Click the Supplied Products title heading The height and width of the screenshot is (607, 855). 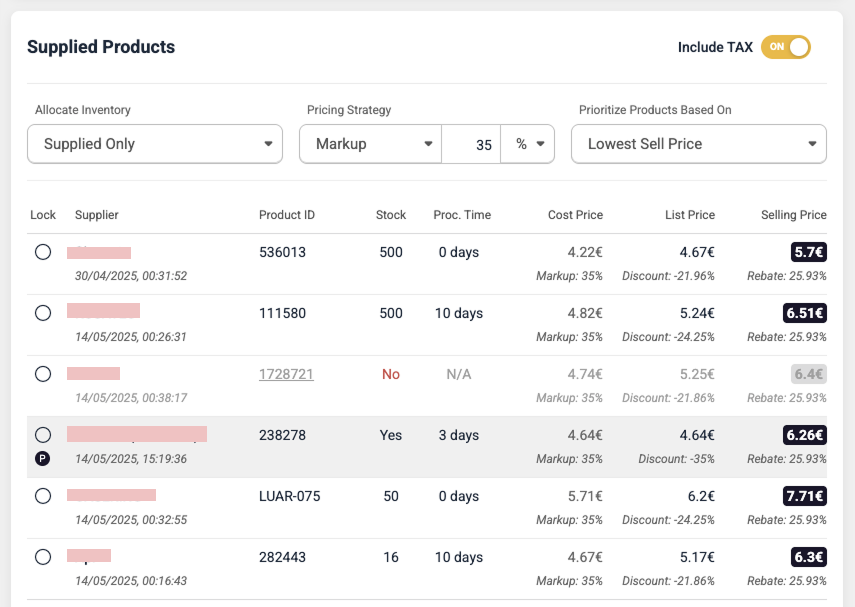[100, 47]
